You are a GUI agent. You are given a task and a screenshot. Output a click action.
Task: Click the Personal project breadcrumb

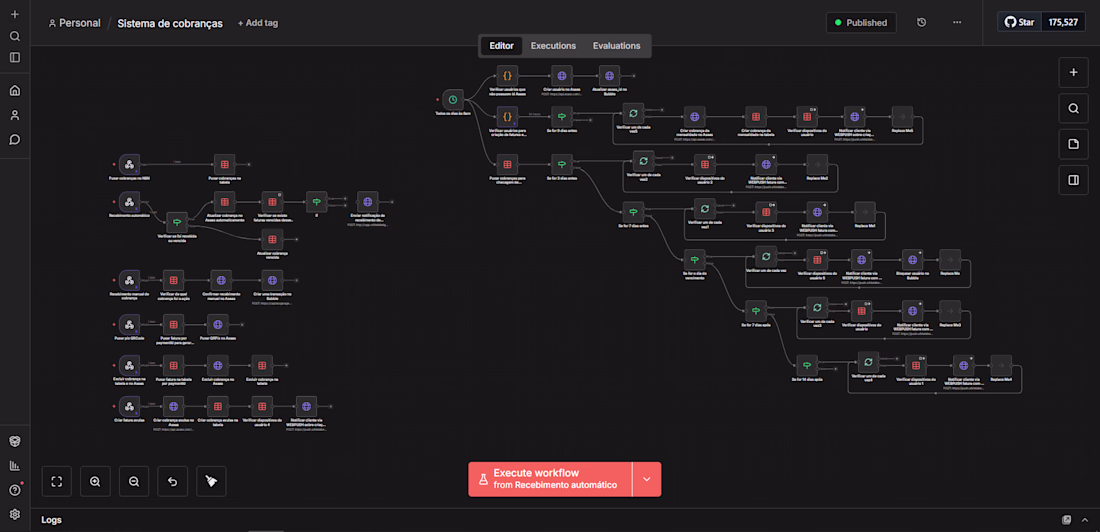pos(74,23)
